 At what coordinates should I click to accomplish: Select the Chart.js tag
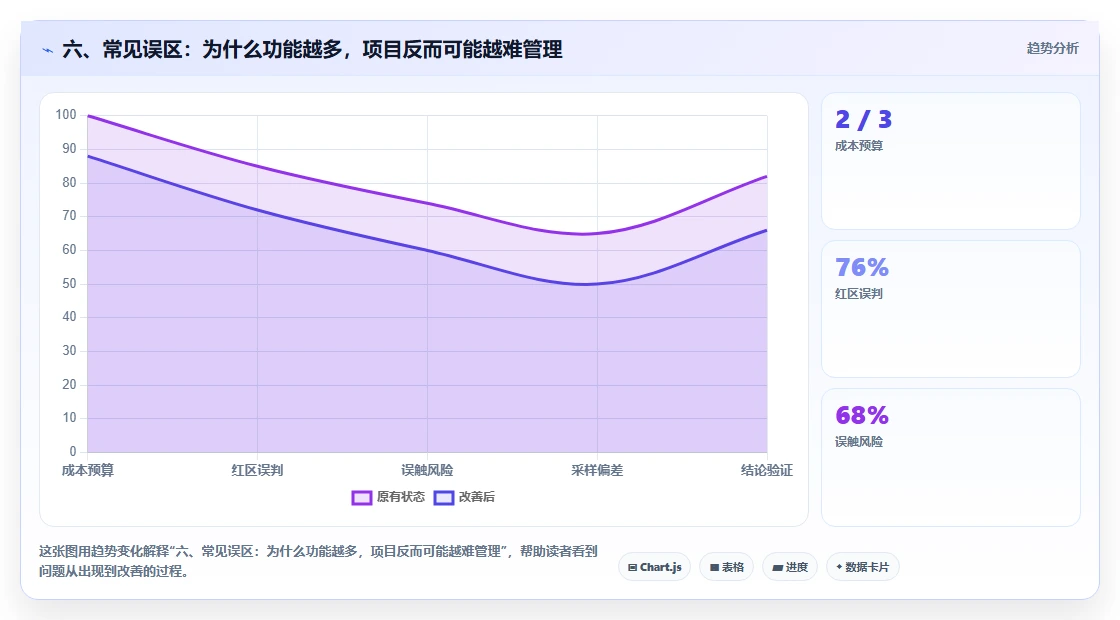(654, 567)
